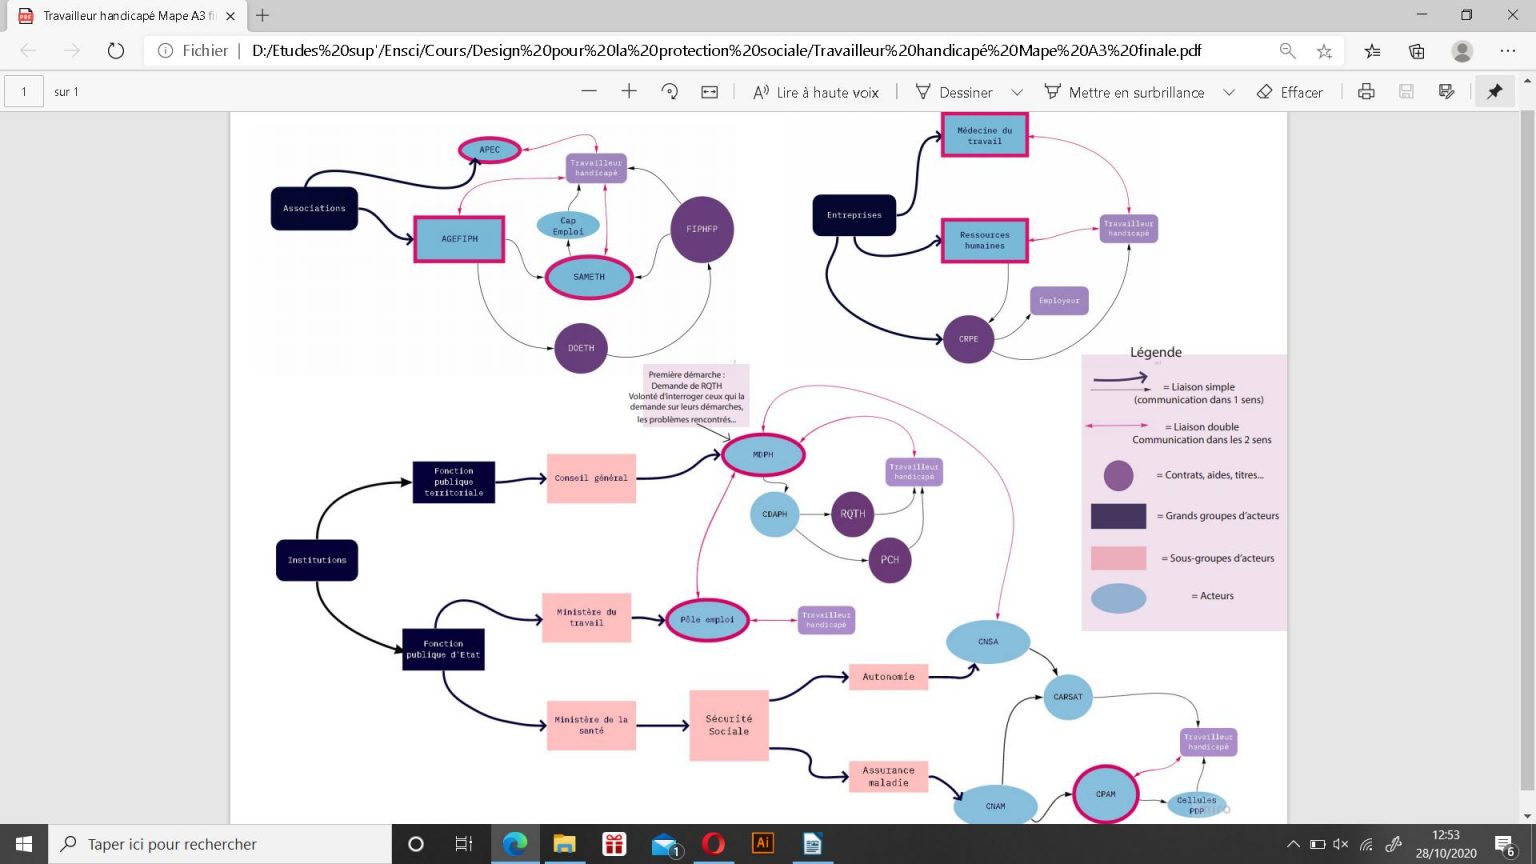Image resolution: width=1536 pixels, height=864 pixels.
Task: Zoom out with the minus icon
Action: 589,92
